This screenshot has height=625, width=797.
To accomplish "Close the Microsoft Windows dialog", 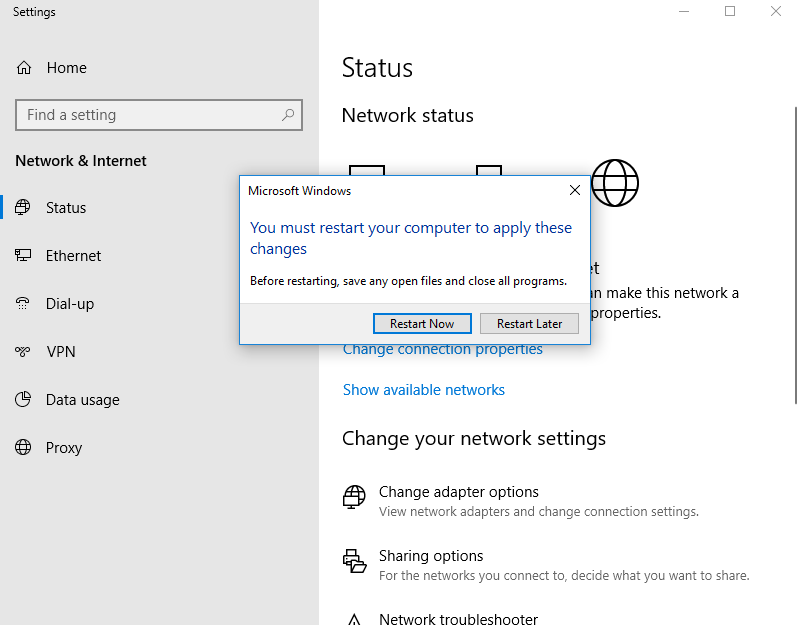I will (575, 190).
